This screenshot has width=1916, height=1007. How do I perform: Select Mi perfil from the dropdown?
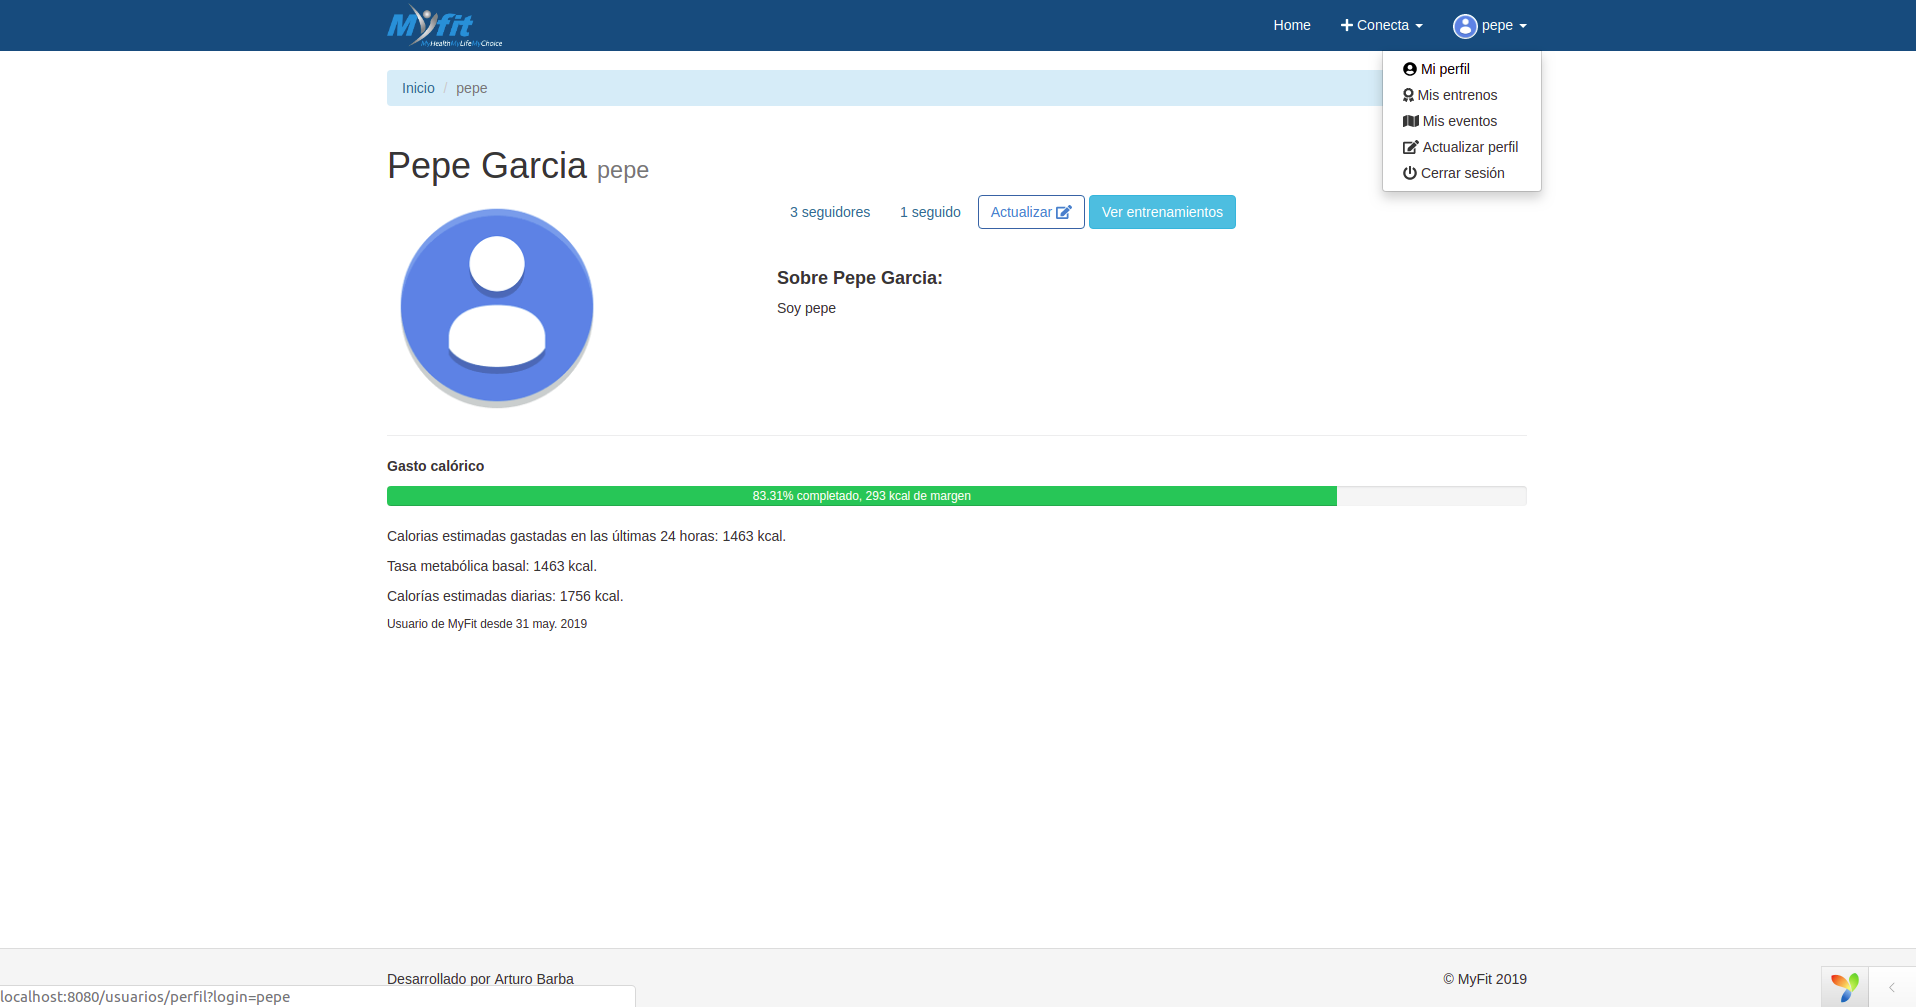(x=1461, y=69)
